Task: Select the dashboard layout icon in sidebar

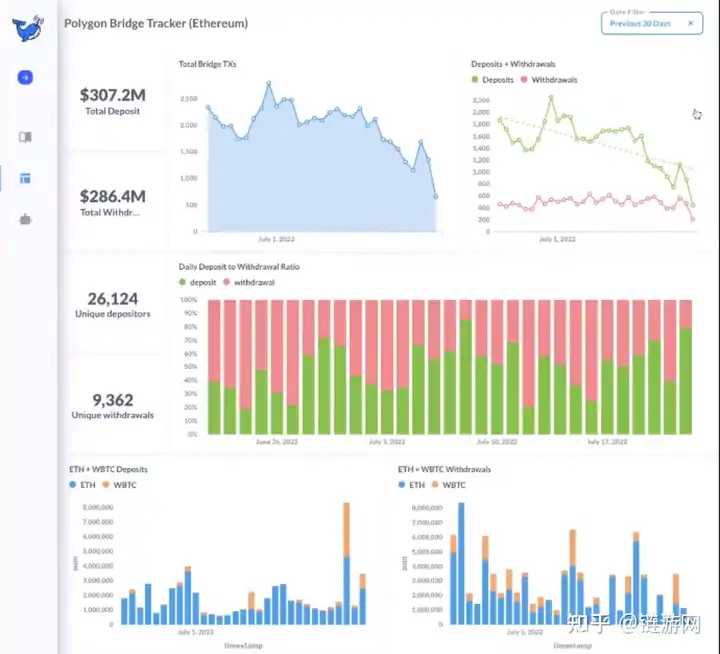Action: pos(25,178)
